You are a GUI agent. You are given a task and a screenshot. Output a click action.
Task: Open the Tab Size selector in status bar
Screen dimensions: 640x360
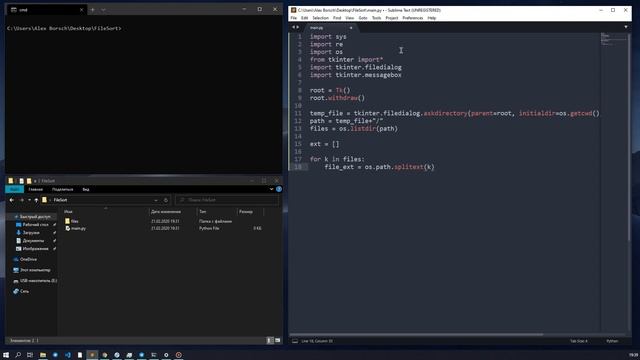[578, 341]
